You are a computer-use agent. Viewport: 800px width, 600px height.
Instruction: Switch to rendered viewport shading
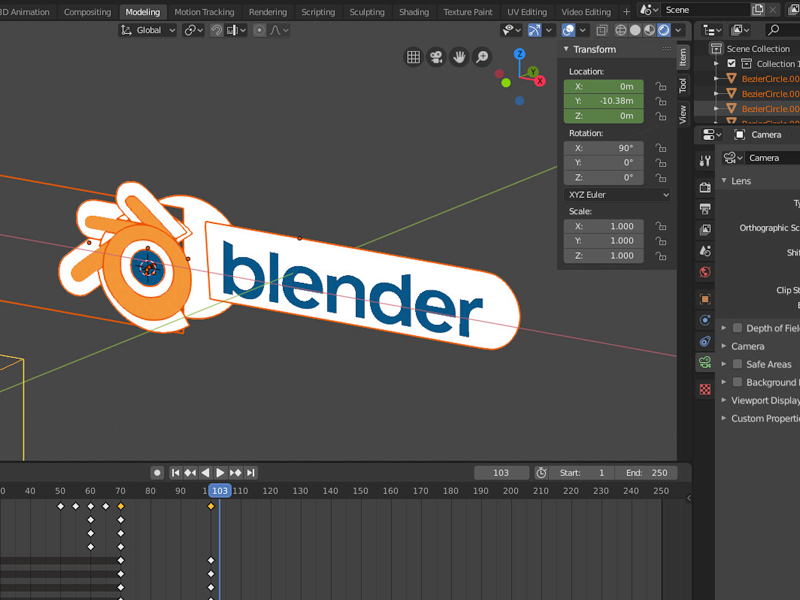pos(664,30)
